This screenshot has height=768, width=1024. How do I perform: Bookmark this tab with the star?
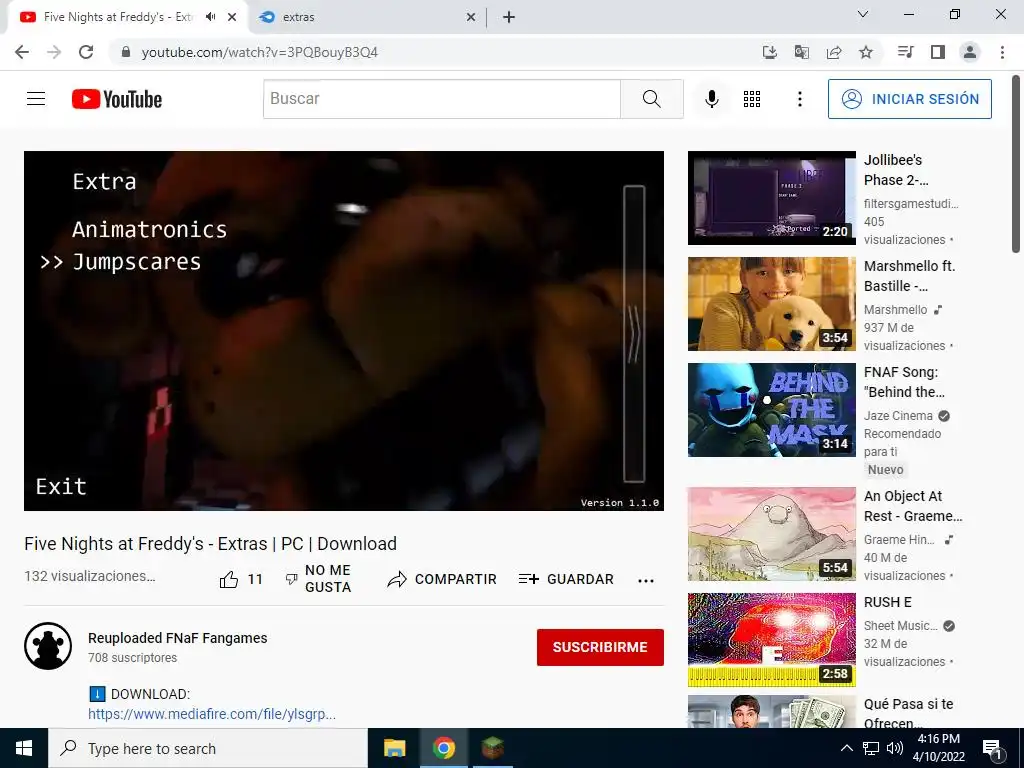click(866, 52)
